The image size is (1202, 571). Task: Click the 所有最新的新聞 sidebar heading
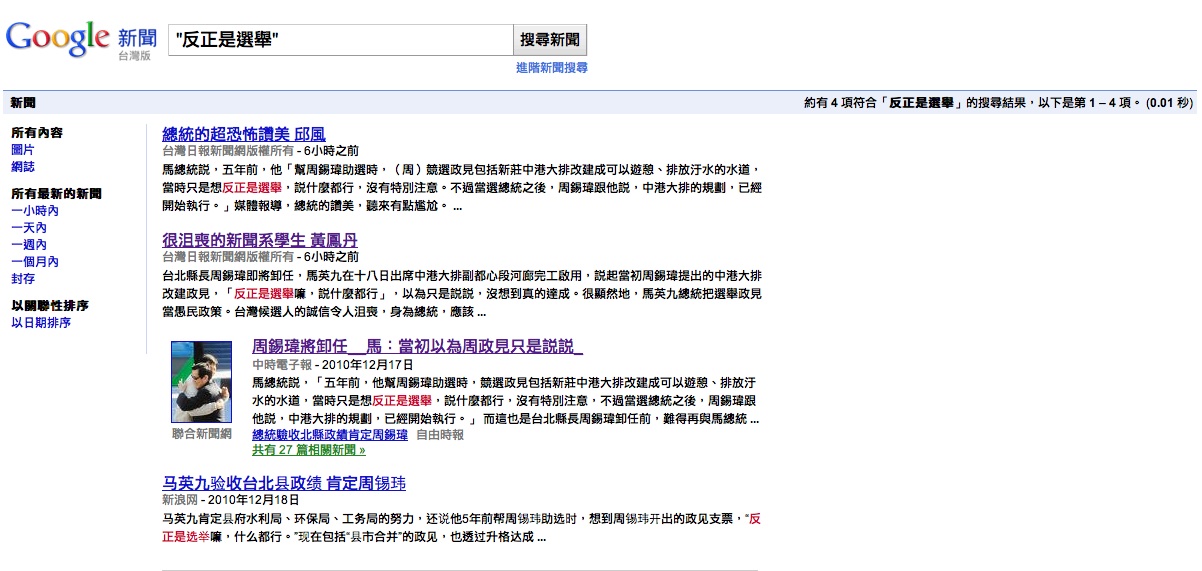tap(56, 194)
